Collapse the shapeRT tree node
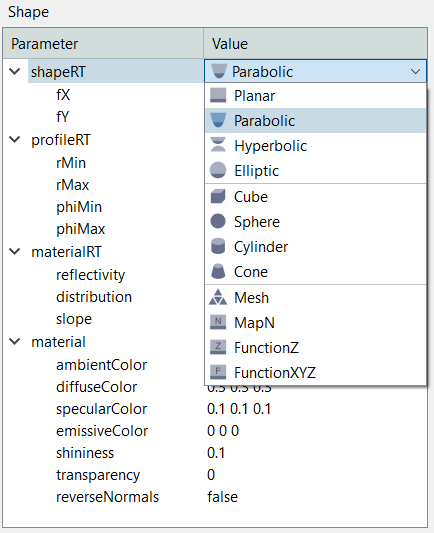 tap(15, 72)
